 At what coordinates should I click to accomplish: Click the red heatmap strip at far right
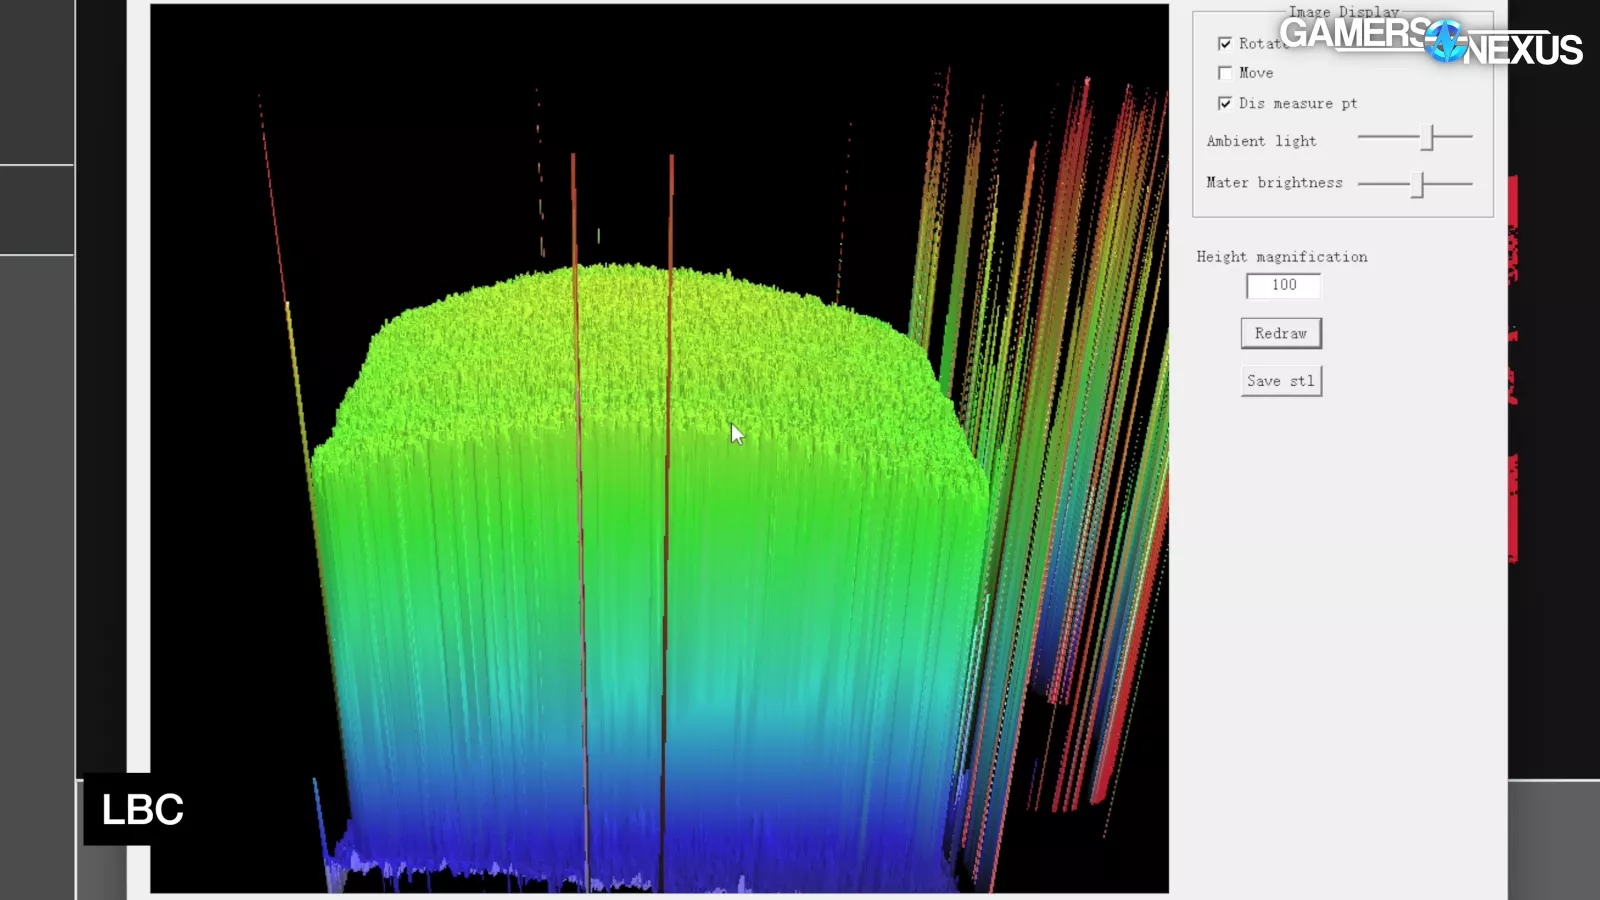tap(1513, 370)
